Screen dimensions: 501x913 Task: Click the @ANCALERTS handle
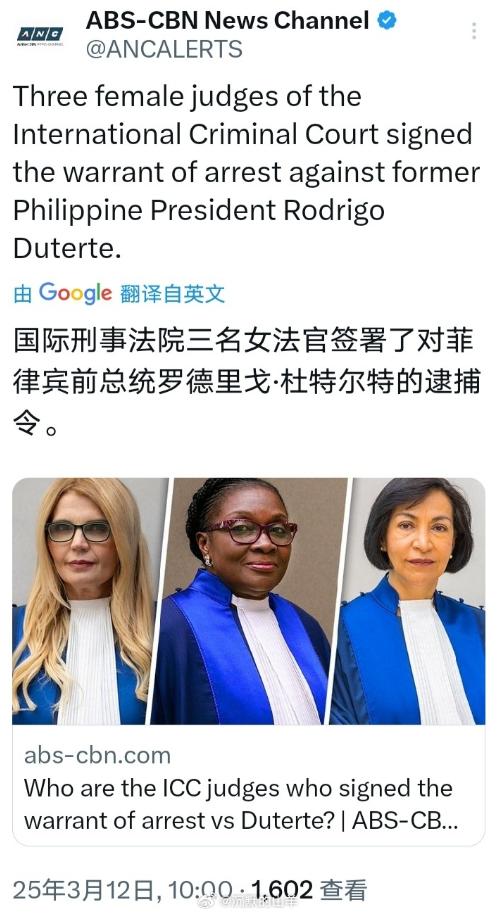pos(164,49)
